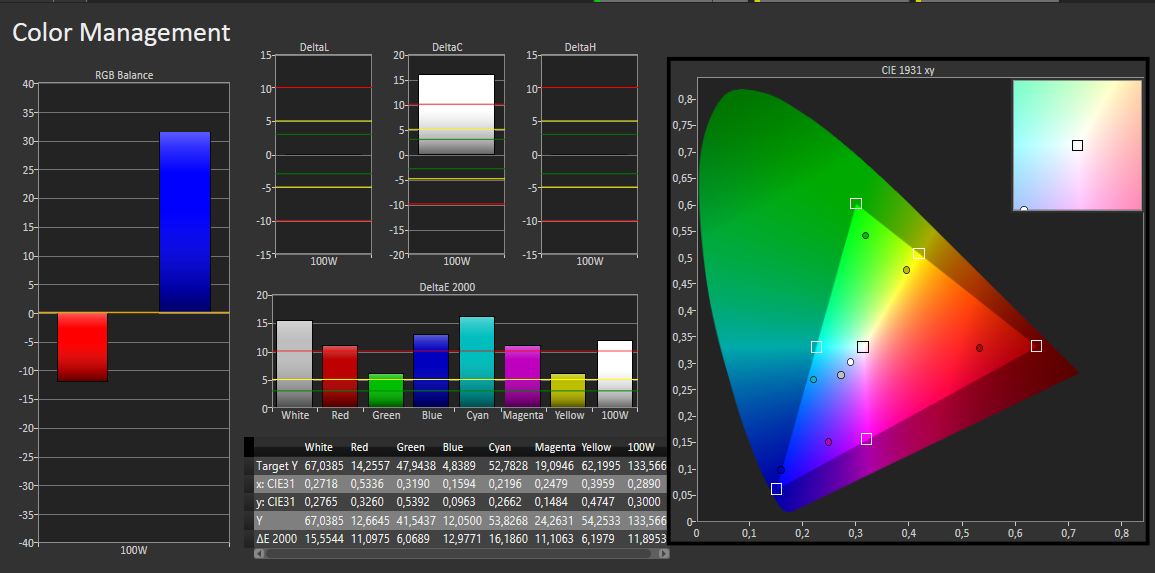1155x573 pixels.
Task: Click the measured Y value 24,2631 for Magenta
Action: point(554,521)
